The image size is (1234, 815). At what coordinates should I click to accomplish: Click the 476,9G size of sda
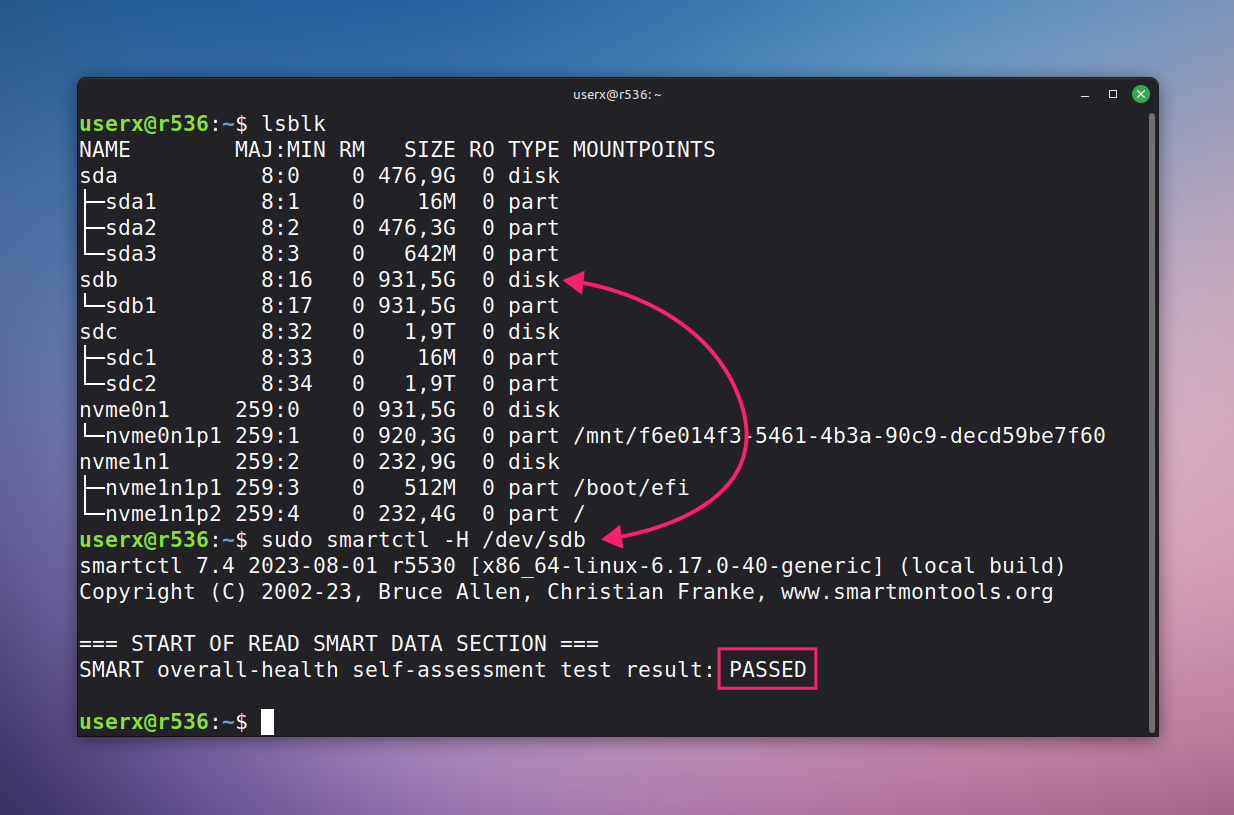pos(417,176)
